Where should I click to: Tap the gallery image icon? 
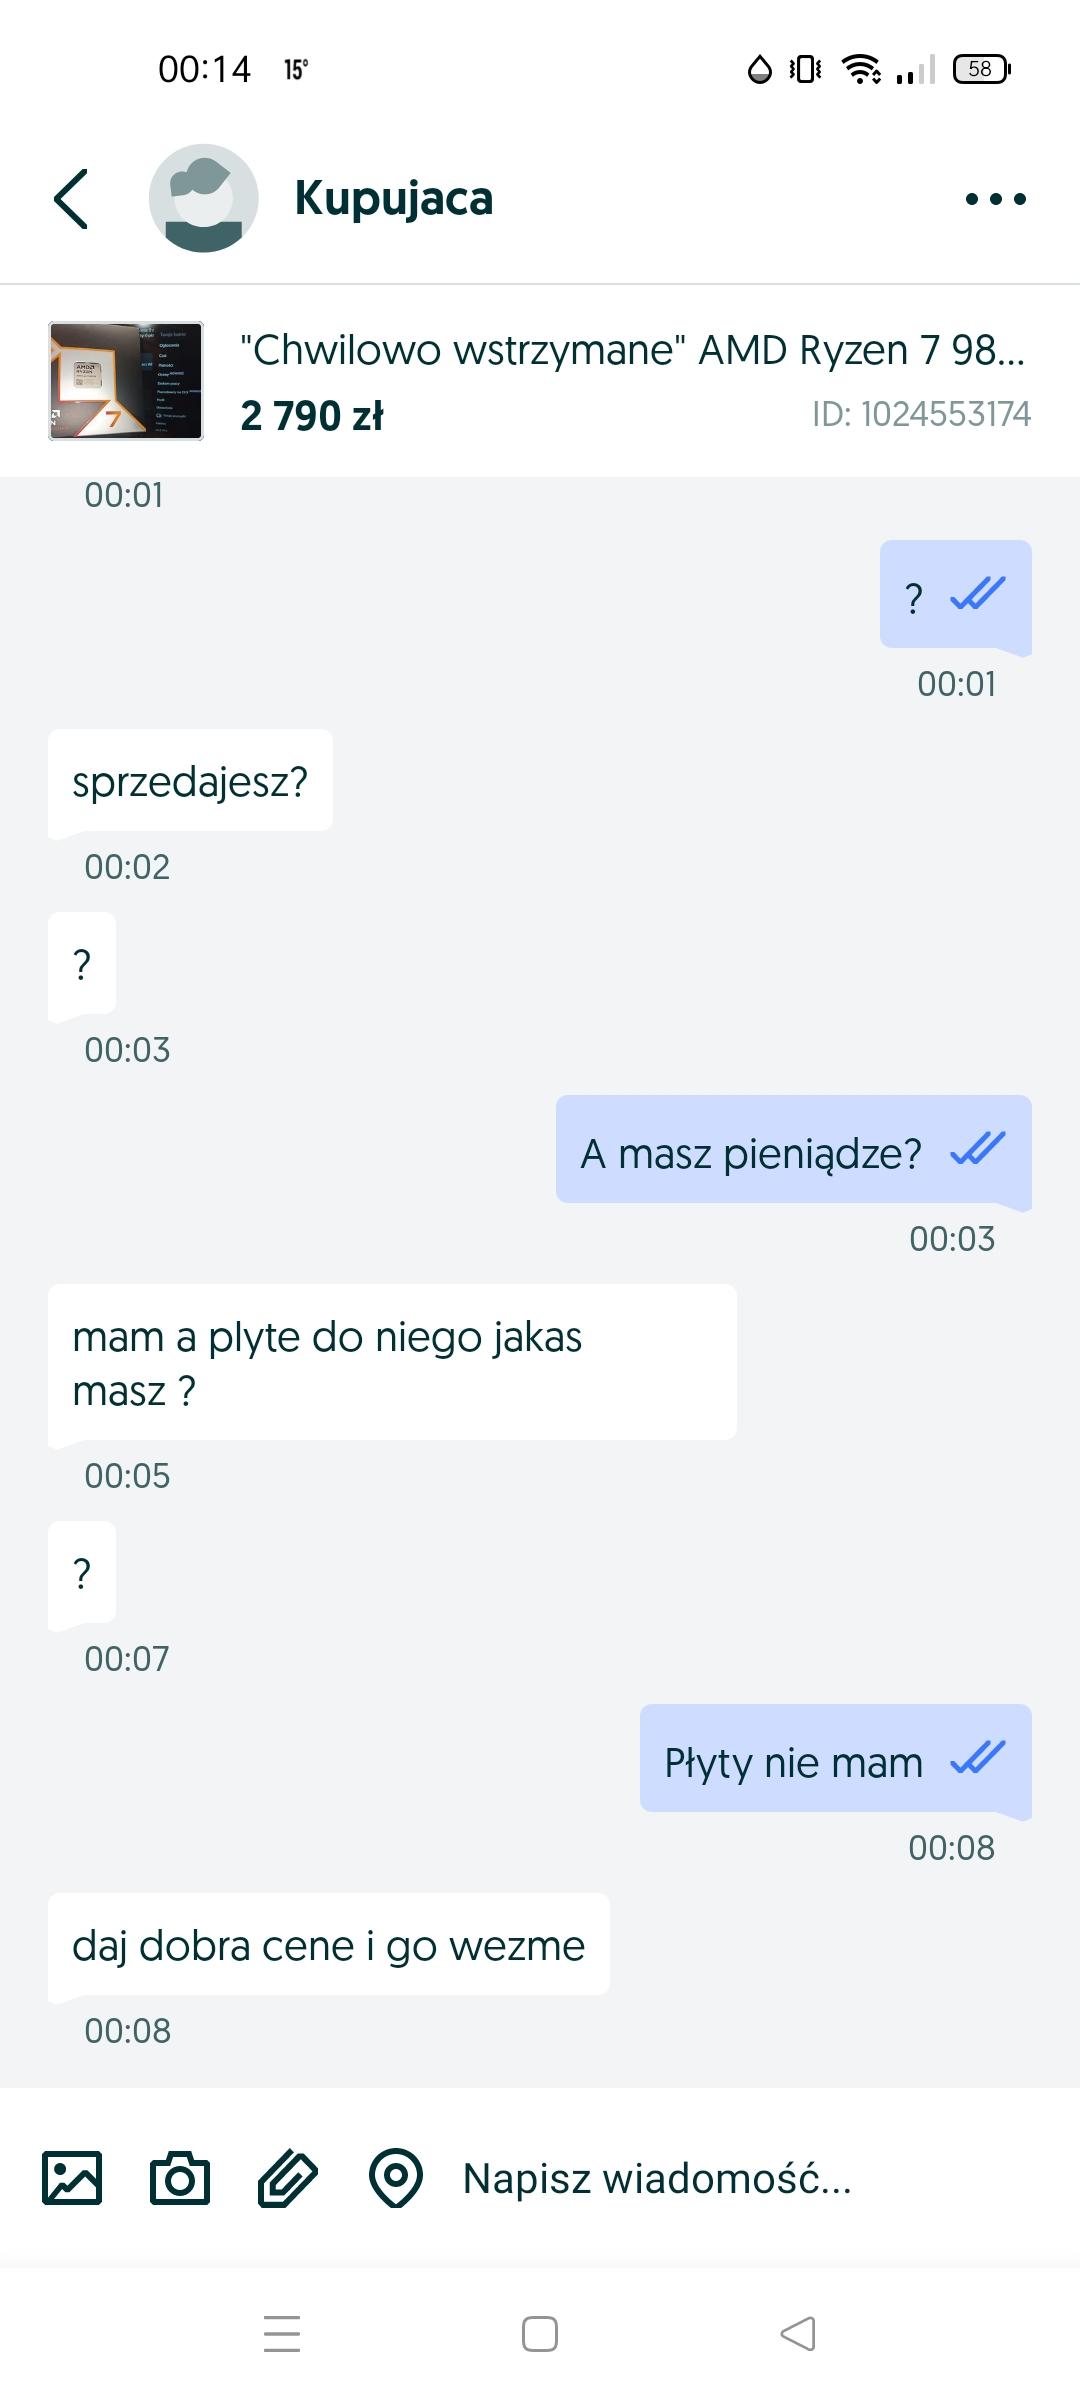[x=72, y=2178]
